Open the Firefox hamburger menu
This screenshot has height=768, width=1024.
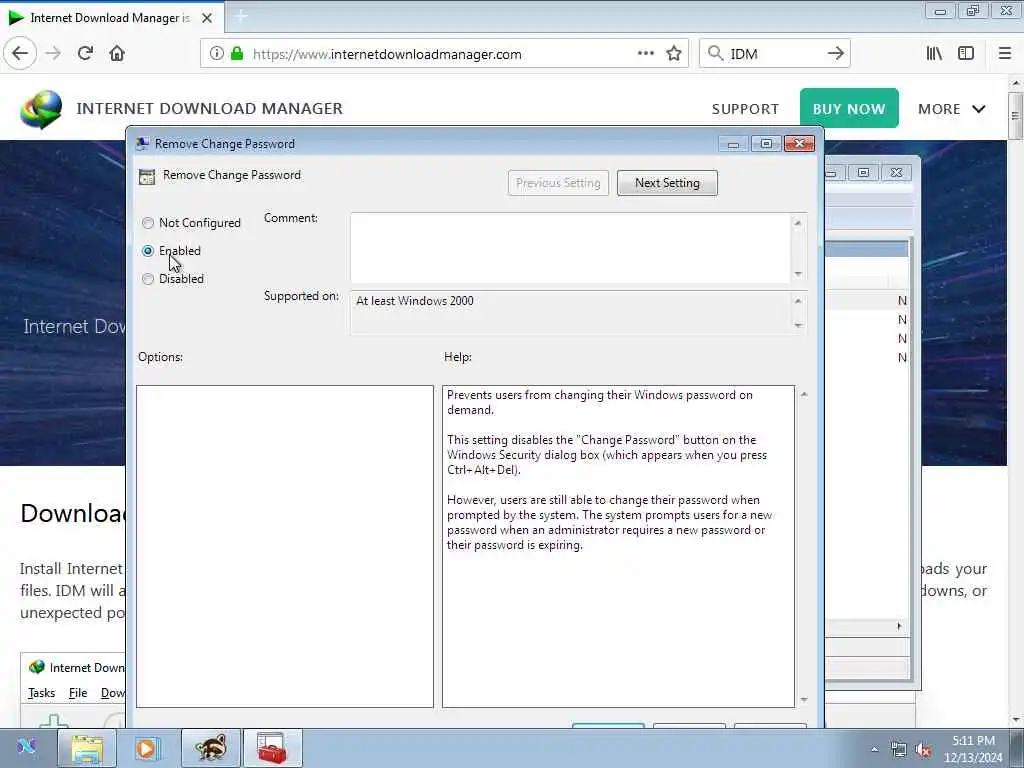tap(1005, 54)
